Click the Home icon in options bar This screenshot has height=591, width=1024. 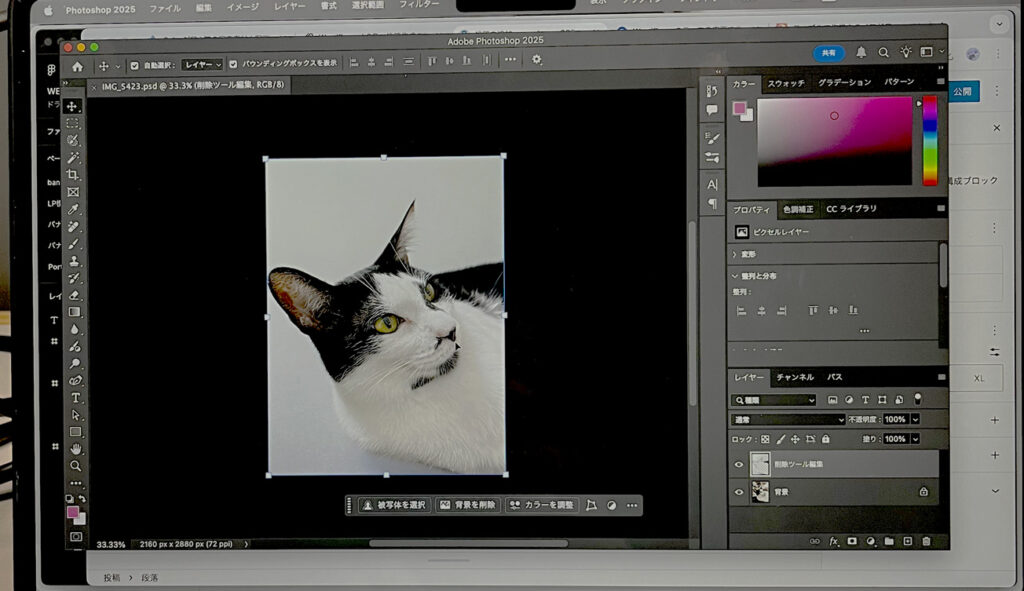[77, 65]
